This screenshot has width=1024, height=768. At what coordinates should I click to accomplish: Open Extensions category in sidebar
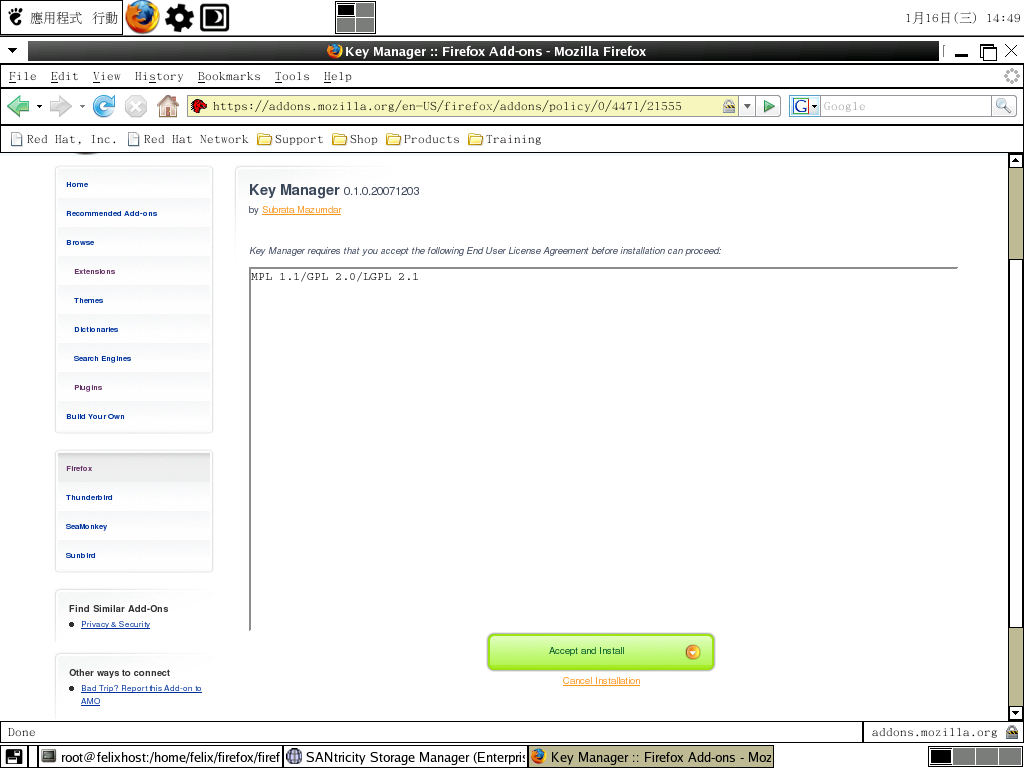95,271
